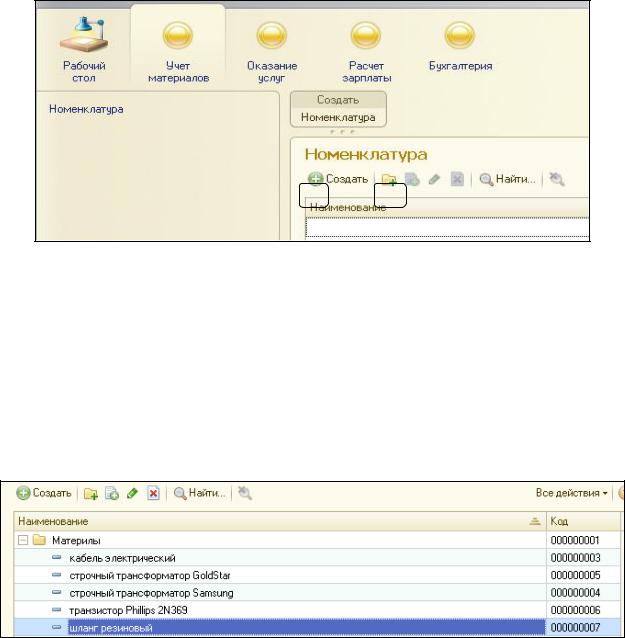Click the empty first row in upper list
The height and width of the screenshot is (638, 625).
[x=447, y=227]
